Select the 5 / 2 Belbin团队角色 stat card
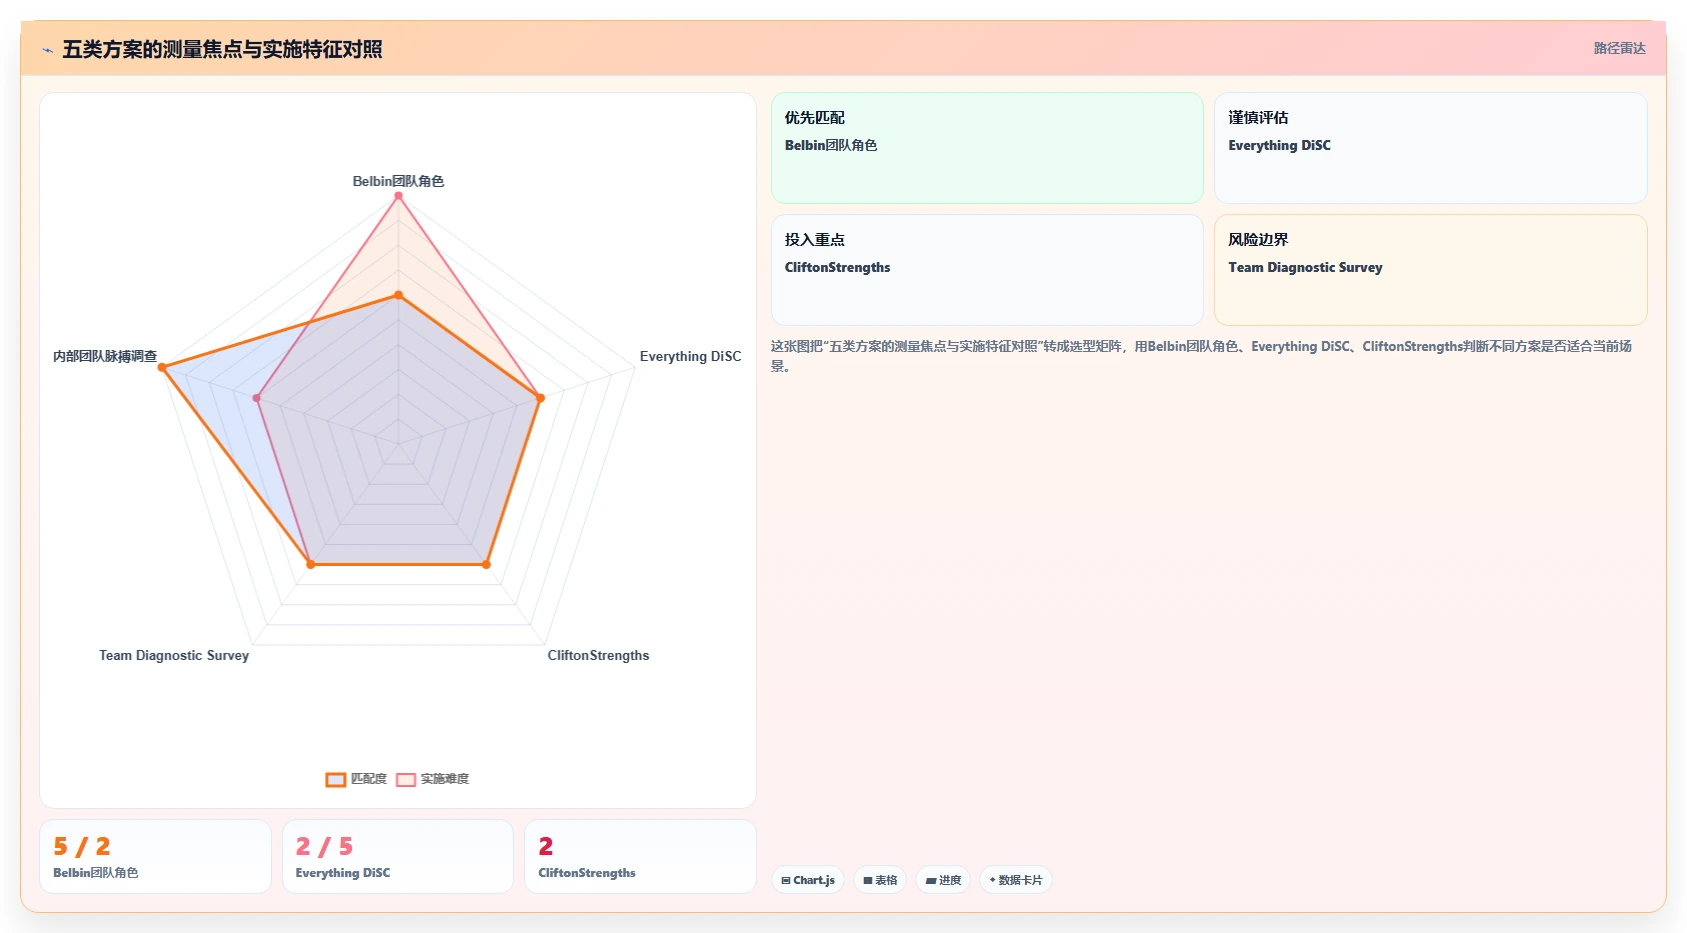This screenshot has height=933, width=1687. coord(155,856)
